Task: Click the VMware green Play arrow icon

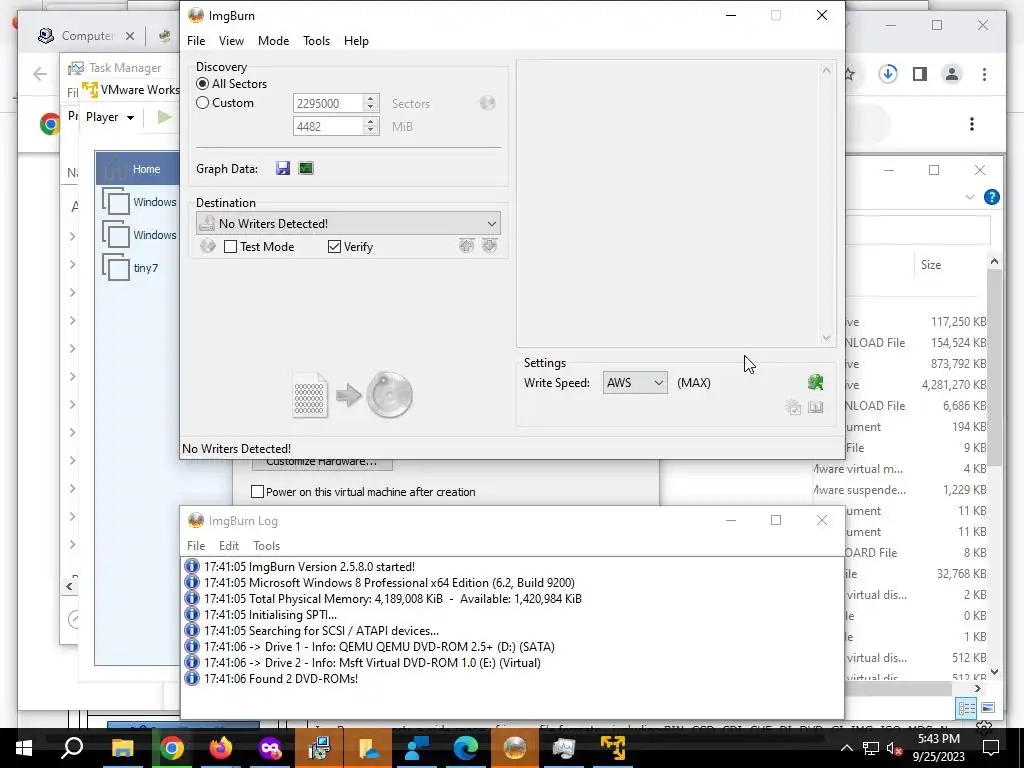Action: (x=164, y=117)
